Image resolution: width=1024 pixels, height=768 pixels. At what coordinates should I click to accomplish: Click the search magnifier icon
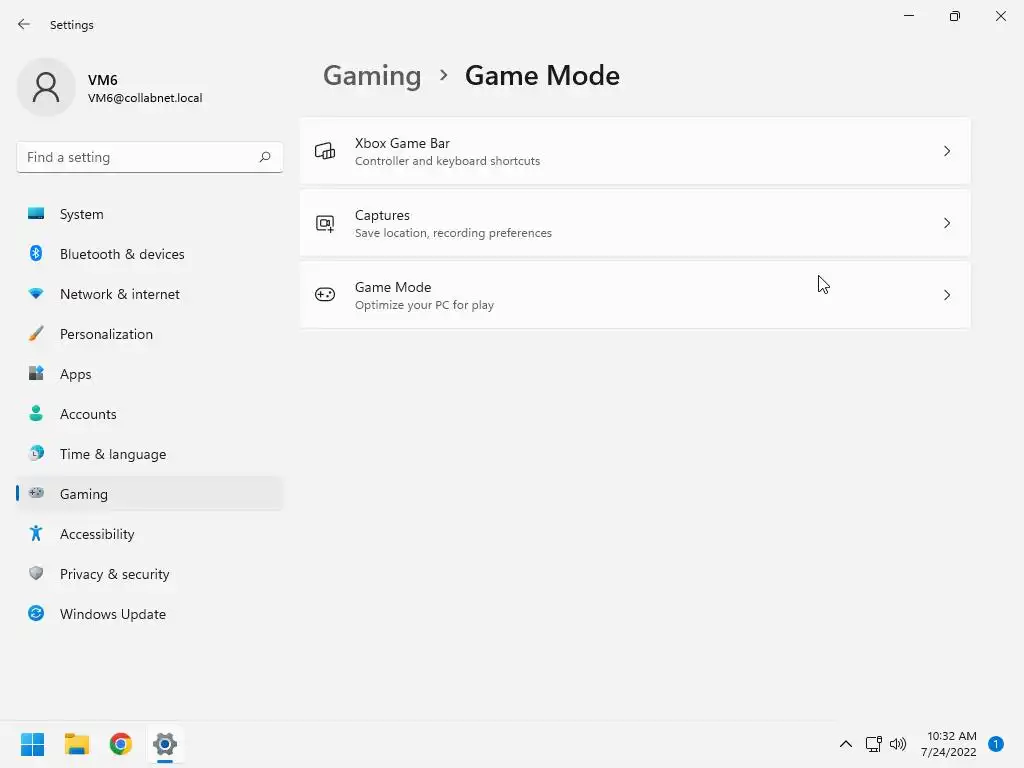264,157
